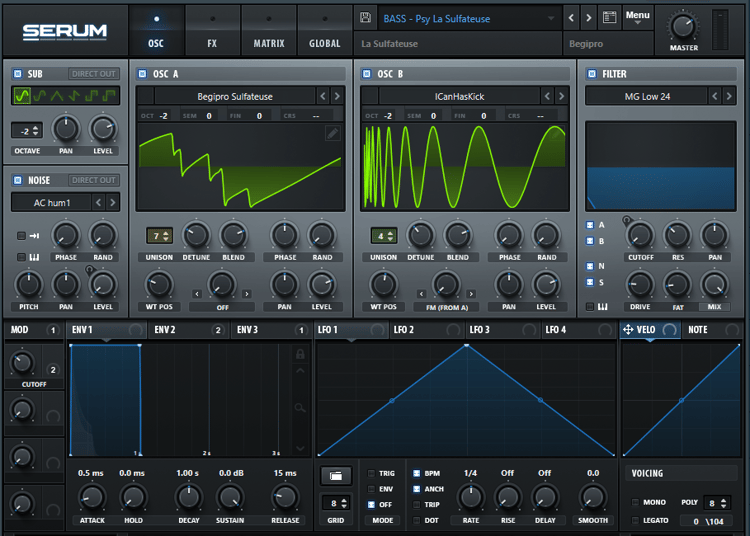Toggle filter routing for noise N
750x536 pixels.
click(590, 266)
